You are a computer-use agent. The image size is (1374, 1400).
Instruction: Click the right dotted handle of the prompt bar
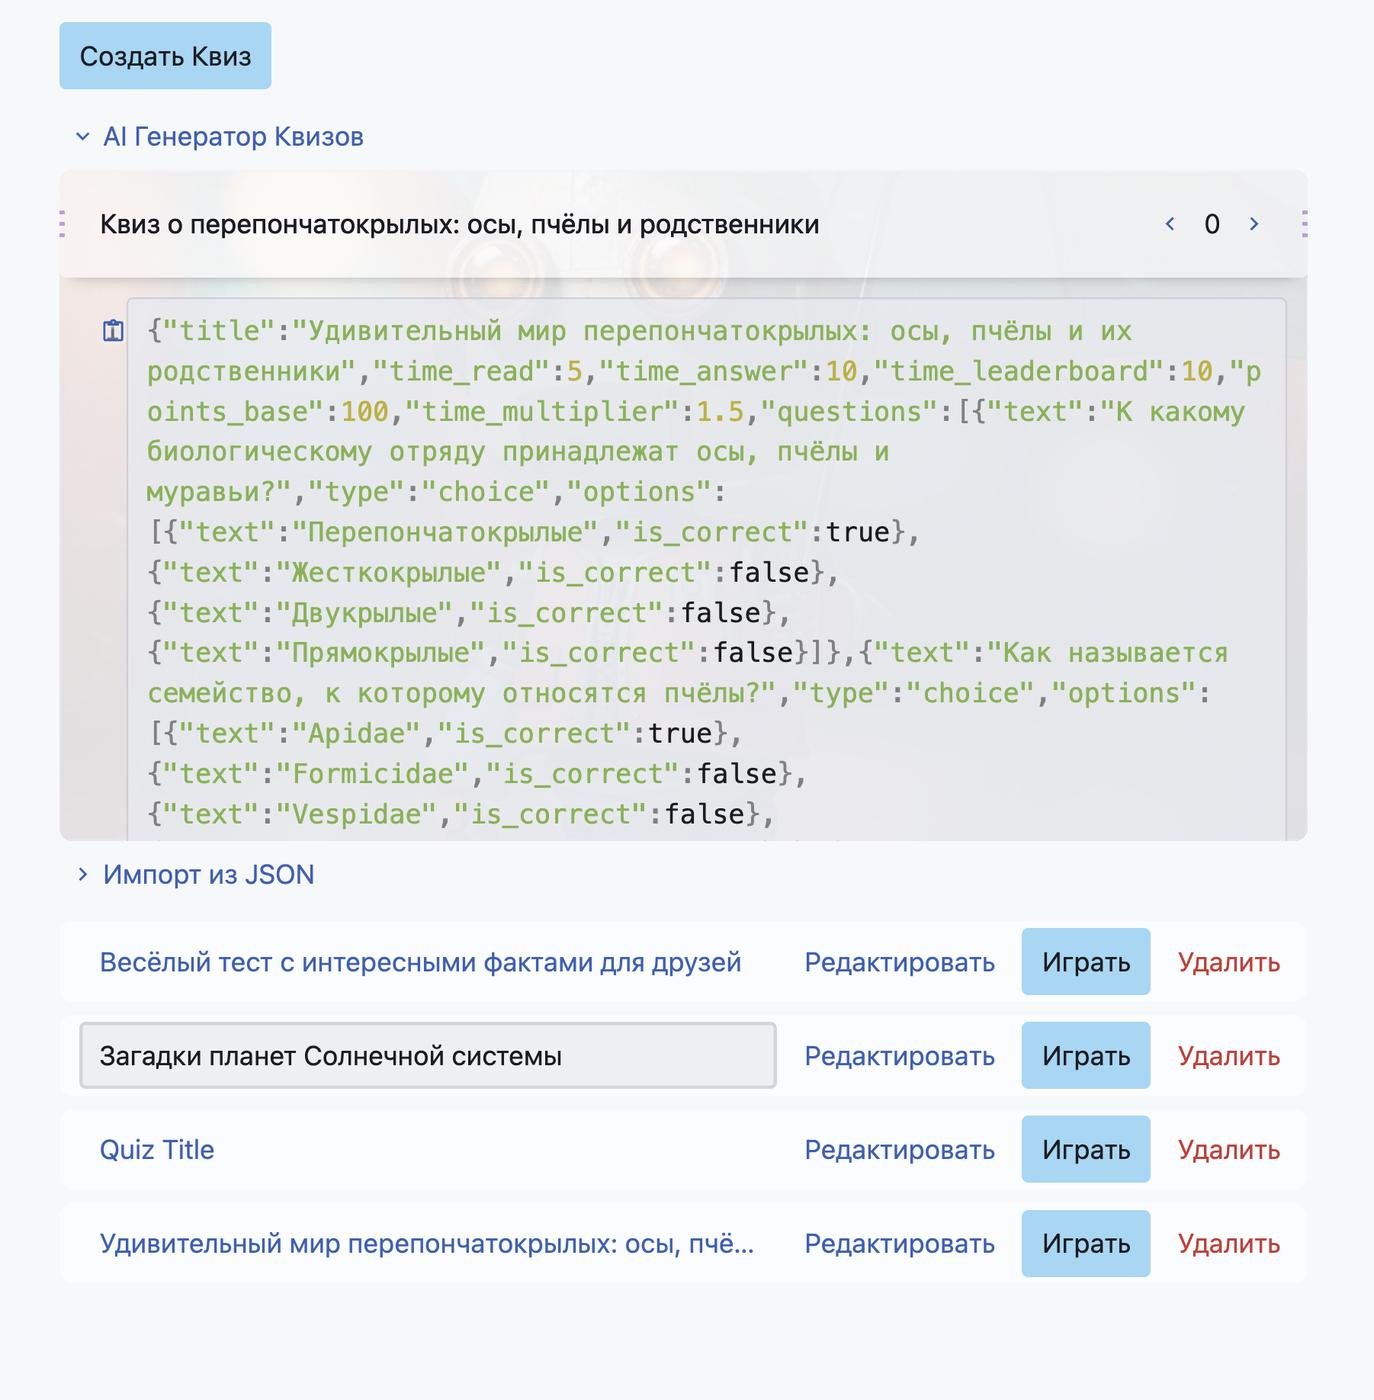[1304, 224]
